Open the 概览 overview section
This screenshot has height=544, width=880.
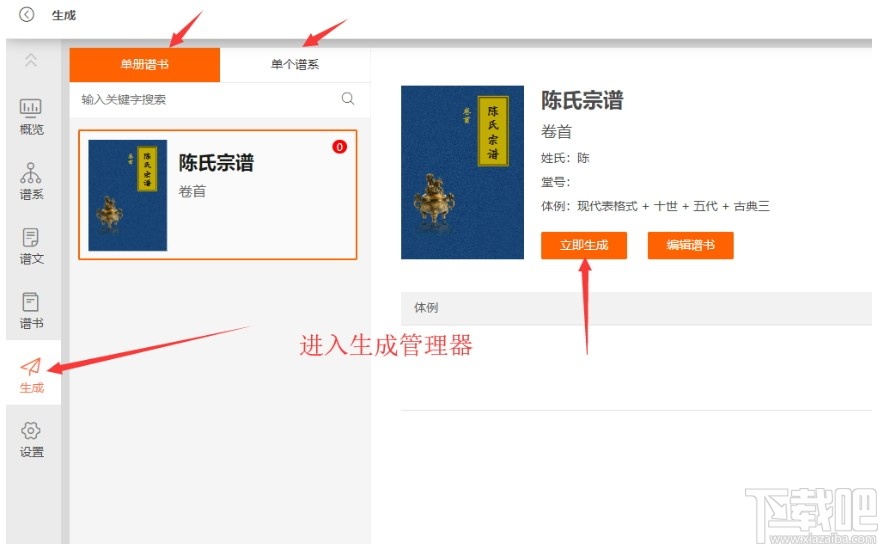click(x=31, y=116)
